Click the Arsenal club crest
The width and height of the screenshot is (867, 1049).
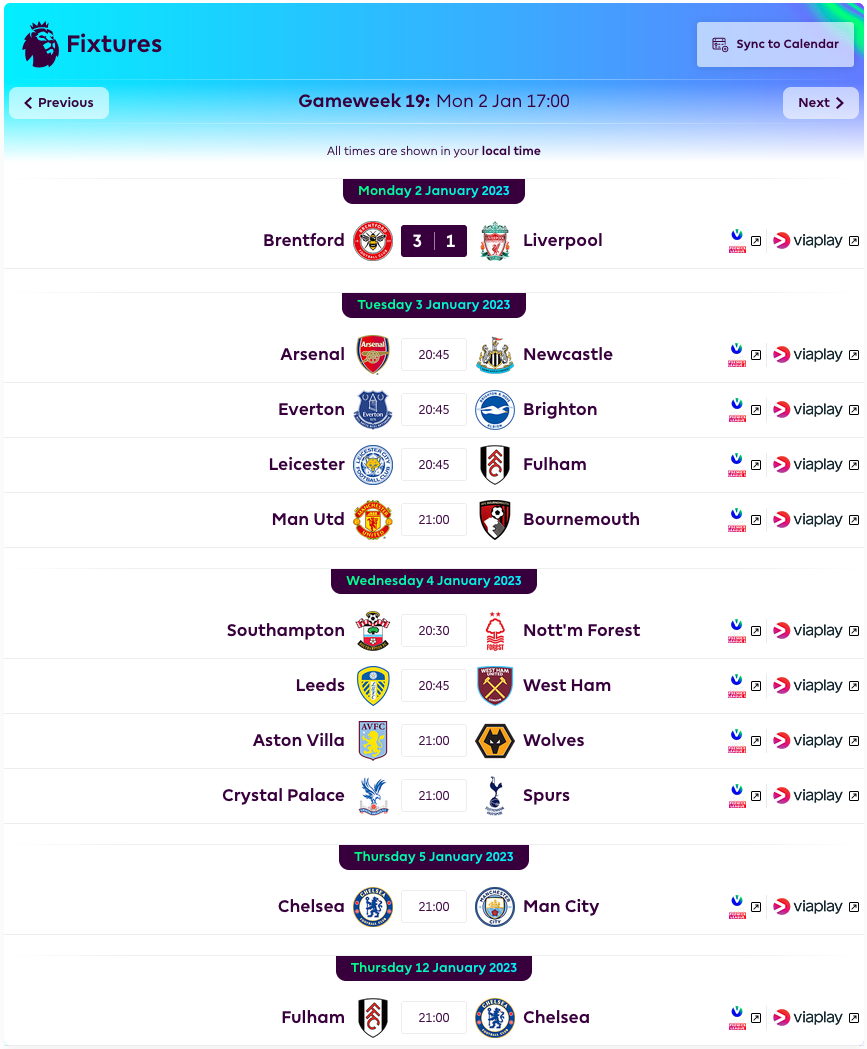click(373, 355)
